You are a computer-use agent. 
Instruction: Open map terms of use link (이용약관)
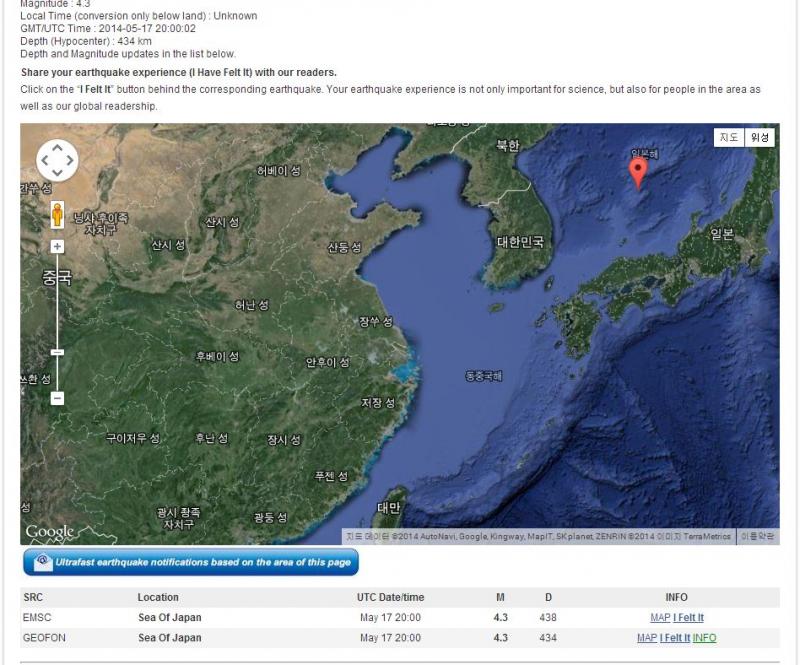[757, 537]
